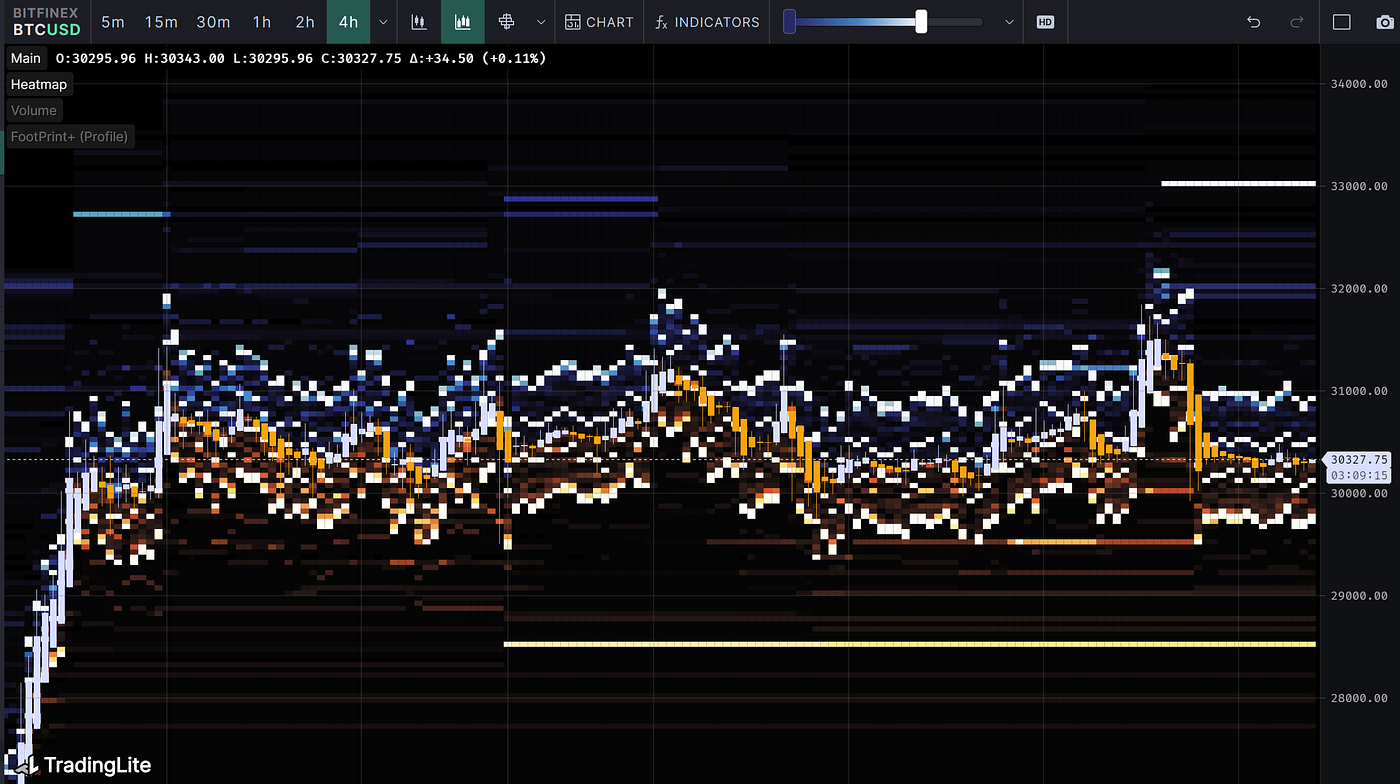This screenshot has width=1400, height=784.
Task: Click the 32000.00 price axis label
Action: (x=1358, y=288)
